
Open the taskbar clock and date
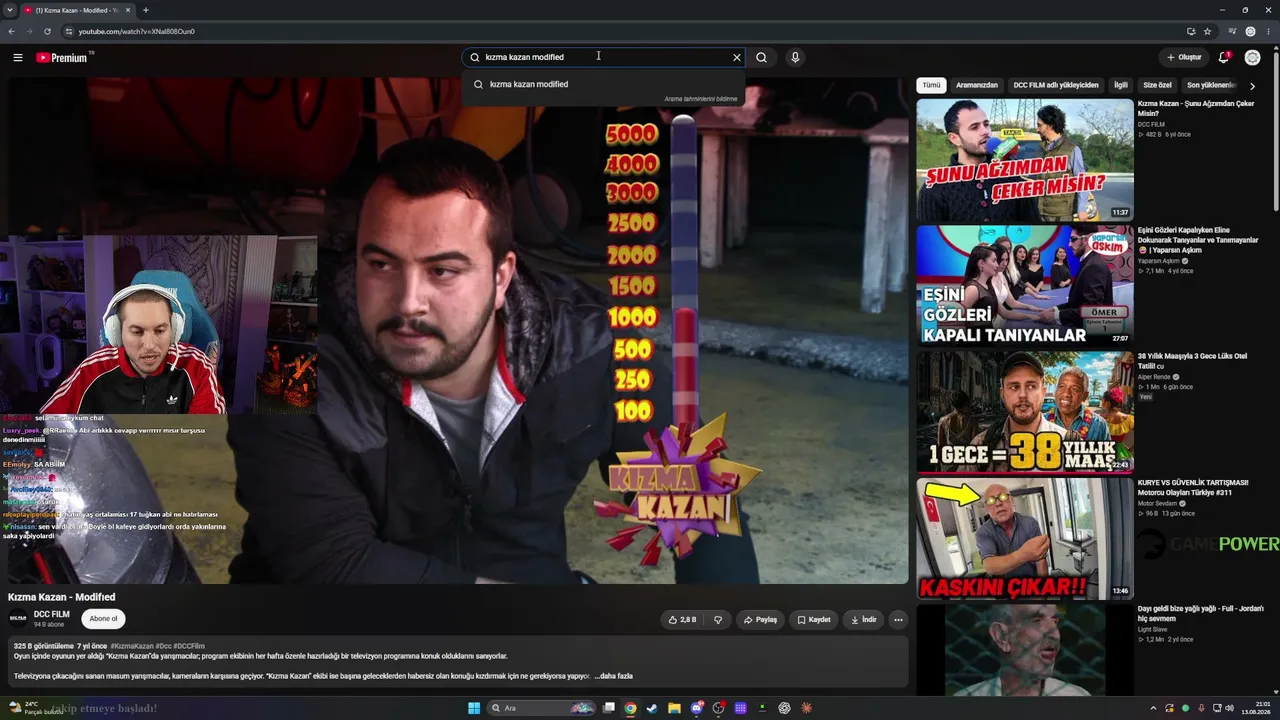click(1255, 708)
